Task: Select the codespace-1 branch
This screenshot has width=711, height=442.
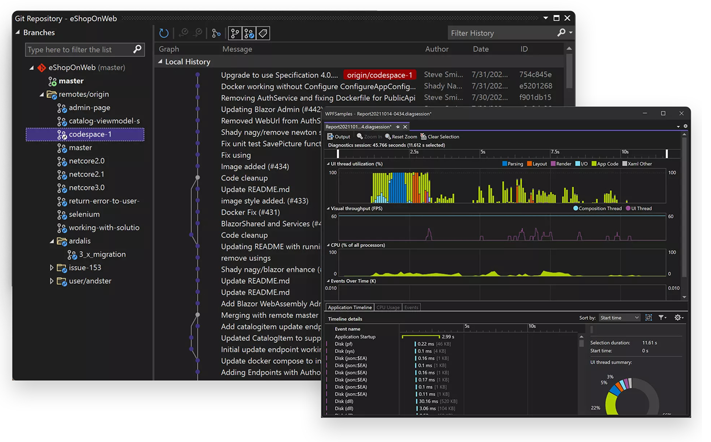Action: click(x=85, y=134)
